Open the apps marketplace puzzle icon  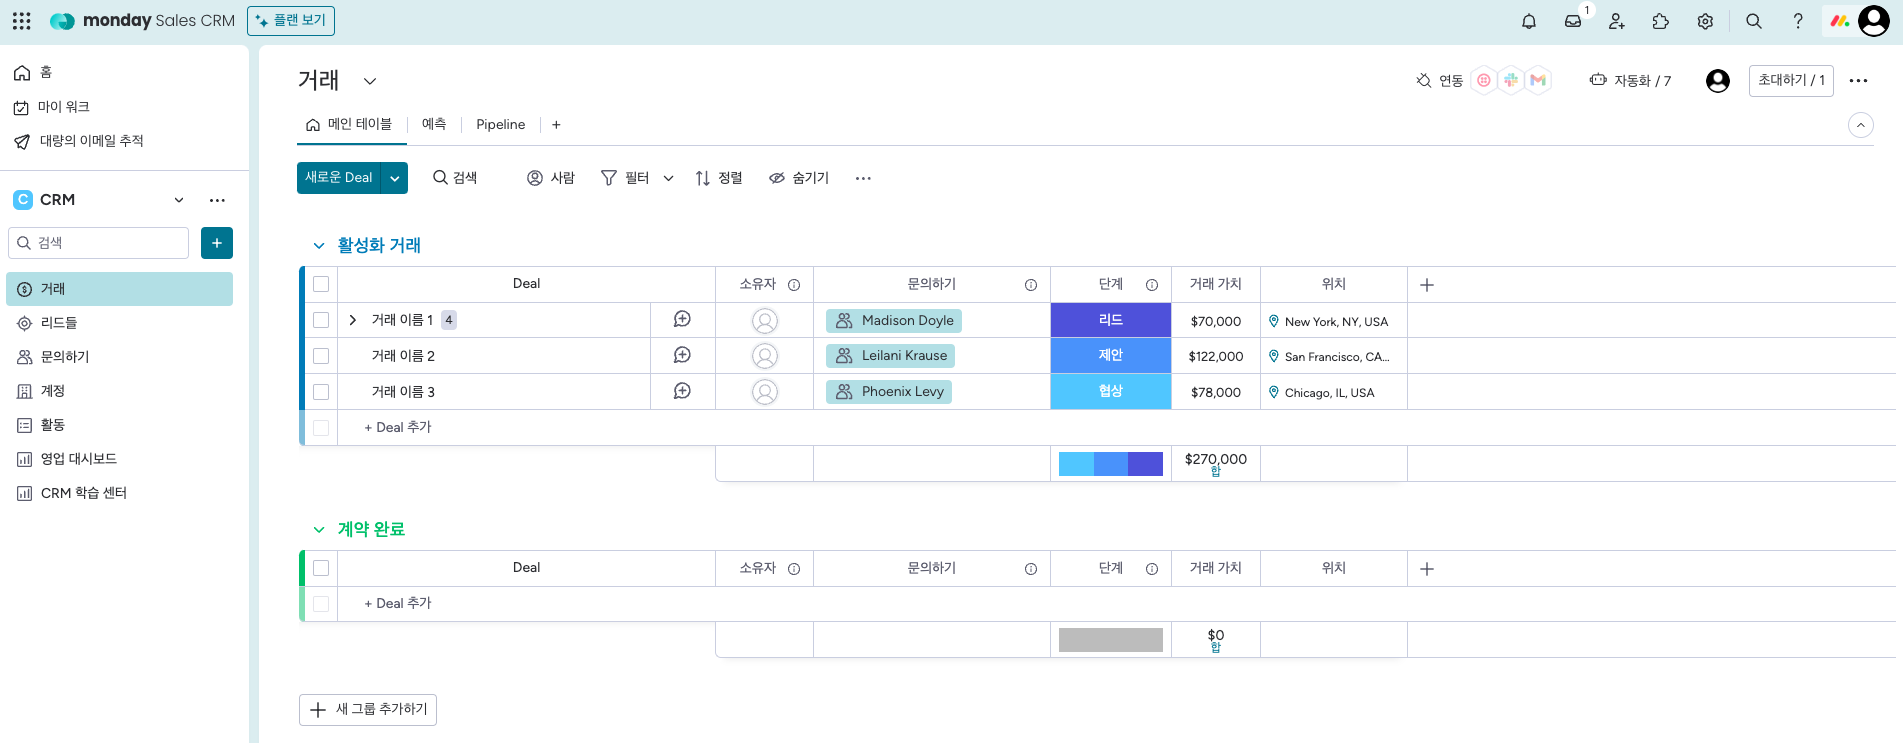(x=1661, y=21)
